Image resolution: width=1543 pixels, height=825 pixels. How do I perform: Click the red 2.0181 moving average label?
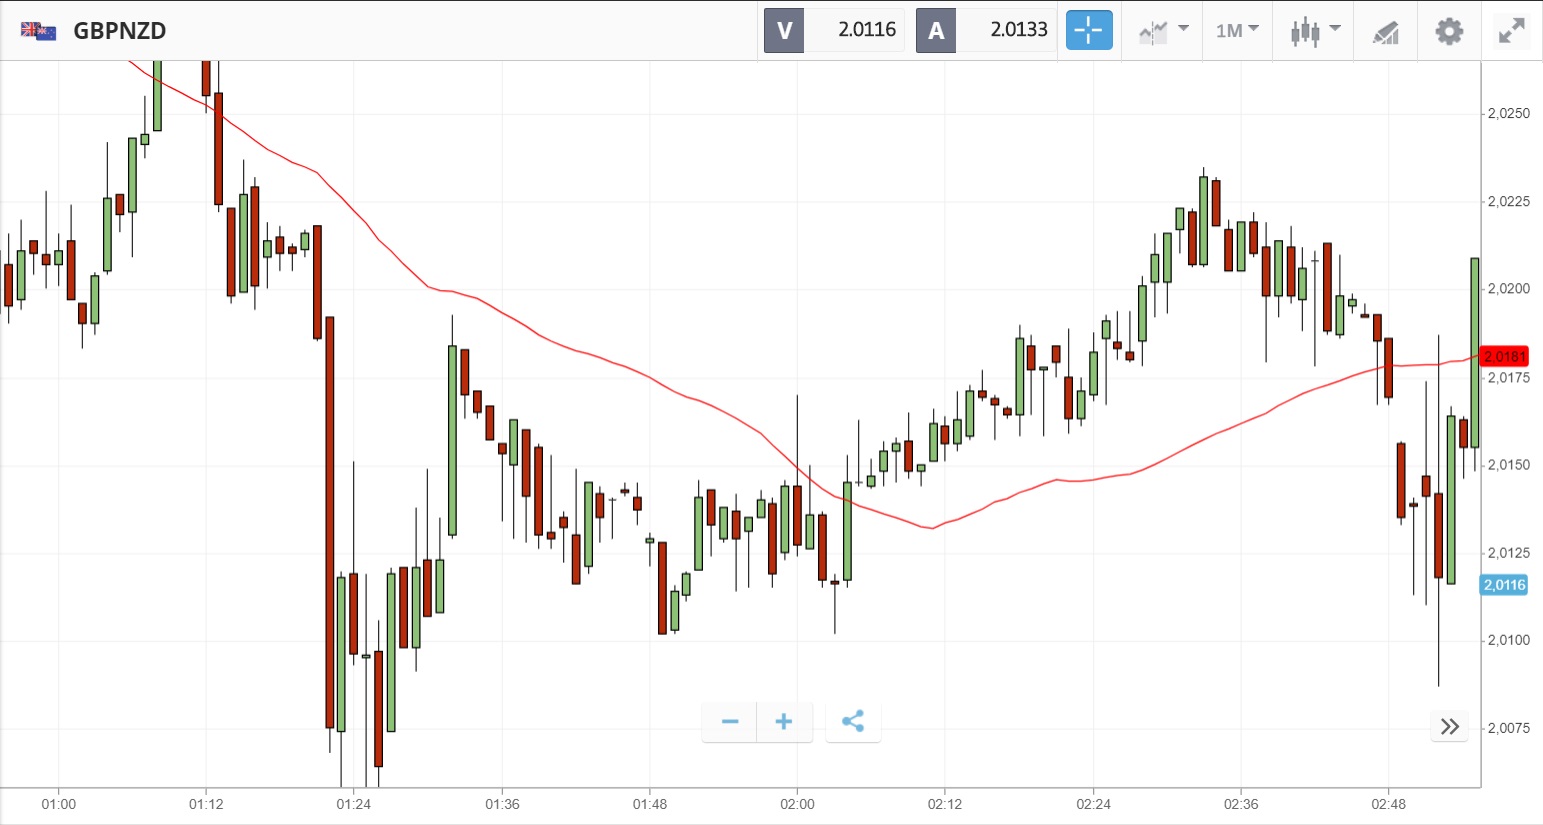pos(1504,357)
